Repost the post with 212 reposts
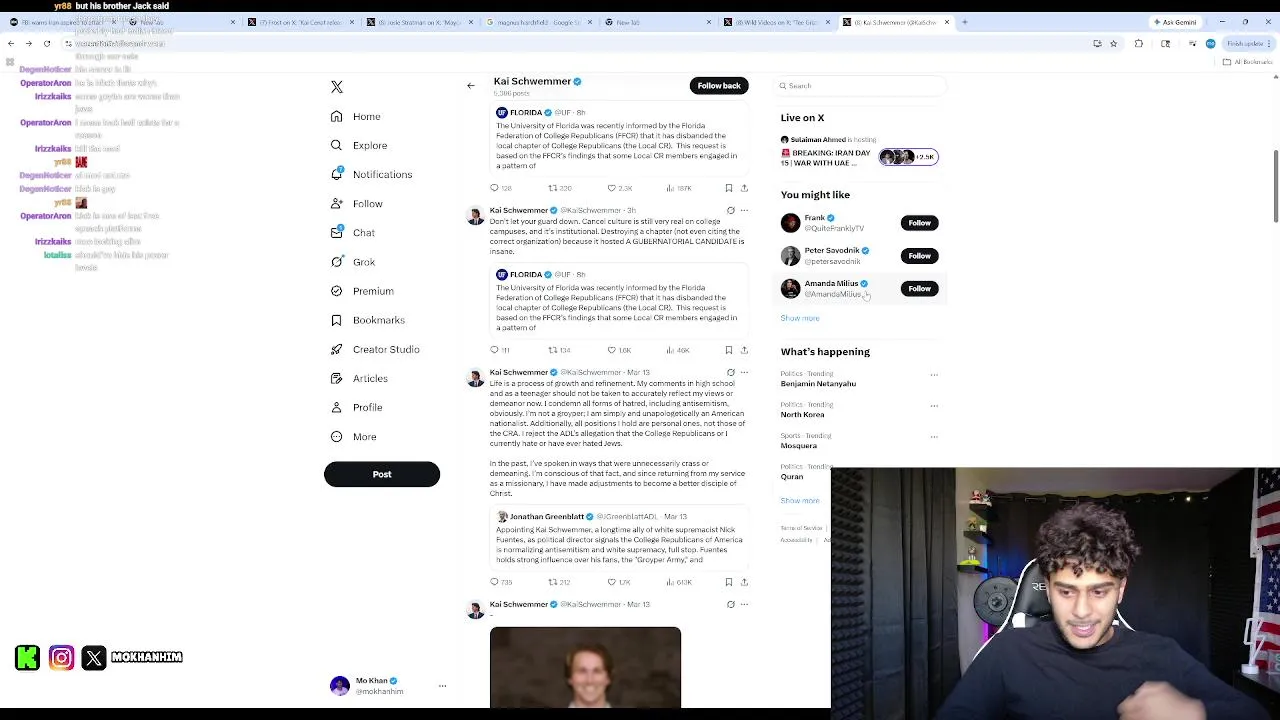Image resolution: width=1280 pixels, height=720 pixels. tap(560, 582)
